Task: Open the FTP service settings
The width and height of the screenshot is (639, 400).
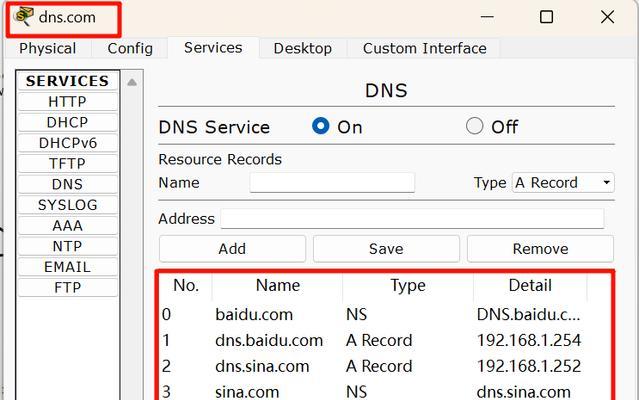Action: click(x=68, y=288)
